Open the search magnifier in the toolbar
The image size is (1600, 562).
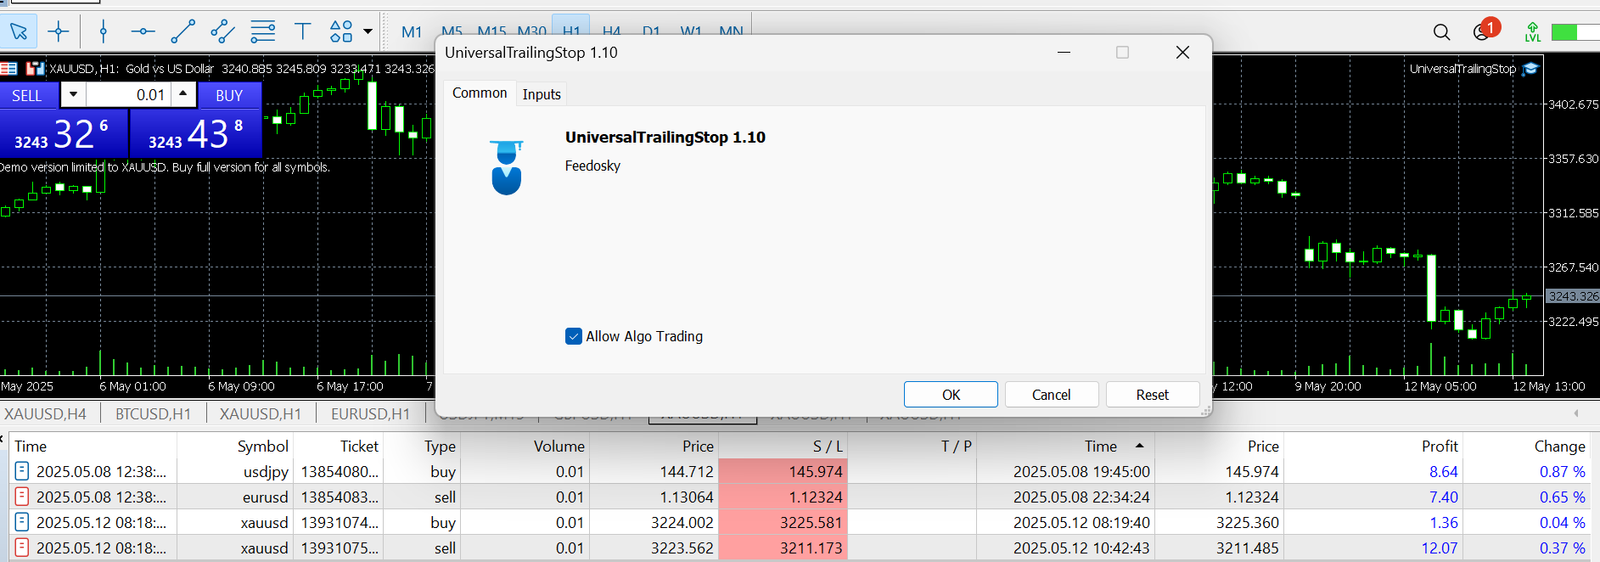(x=1441, y=32)
